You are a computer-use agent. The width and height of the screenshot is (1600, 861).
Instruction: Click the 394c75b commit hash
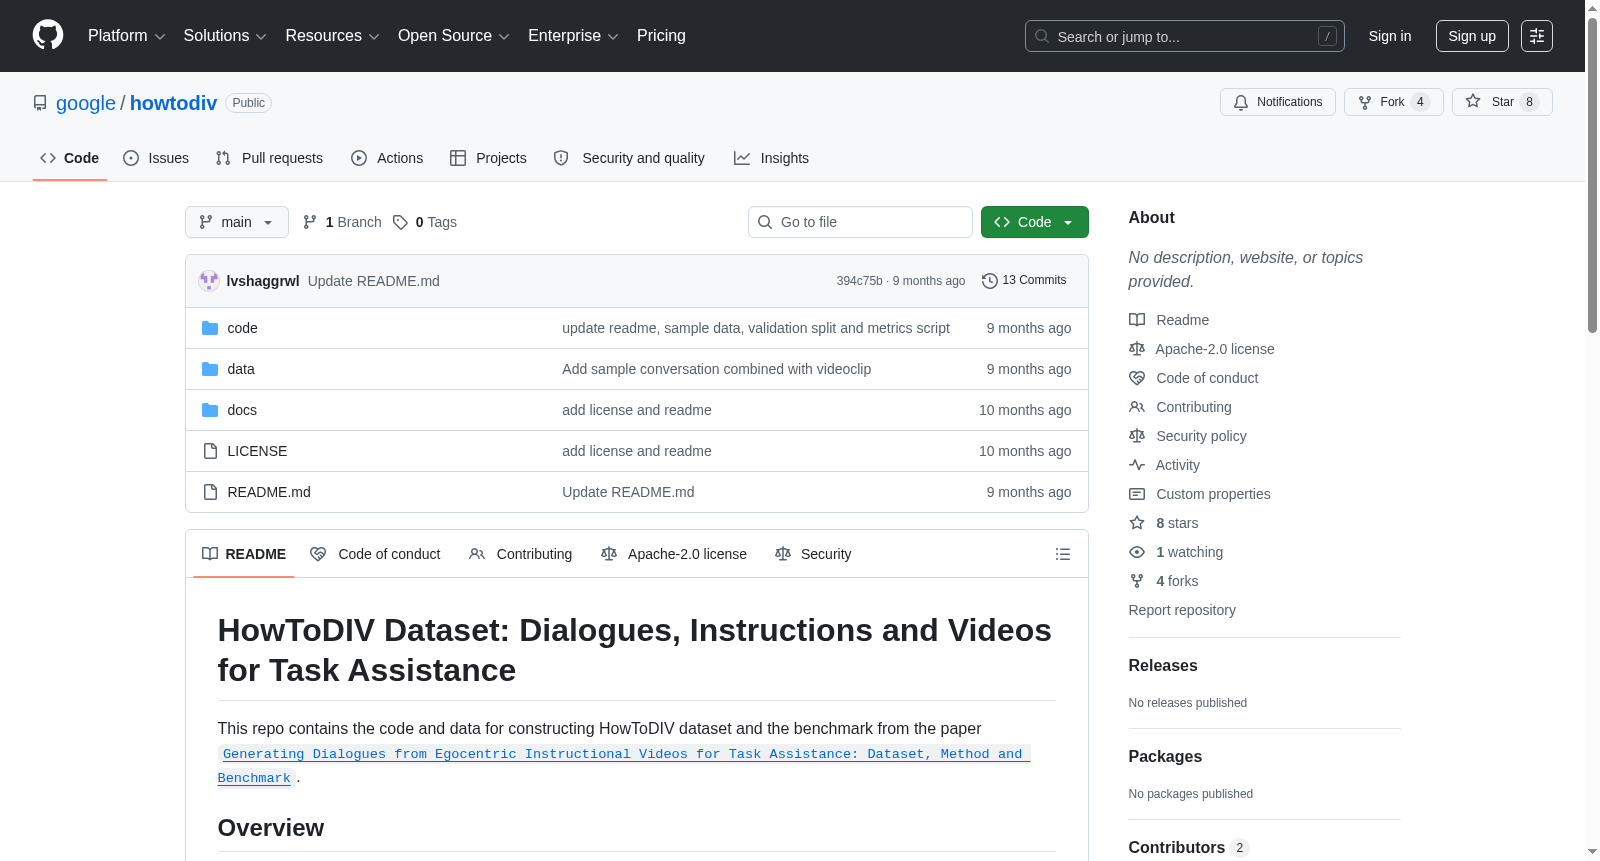(x=860, y=281)
